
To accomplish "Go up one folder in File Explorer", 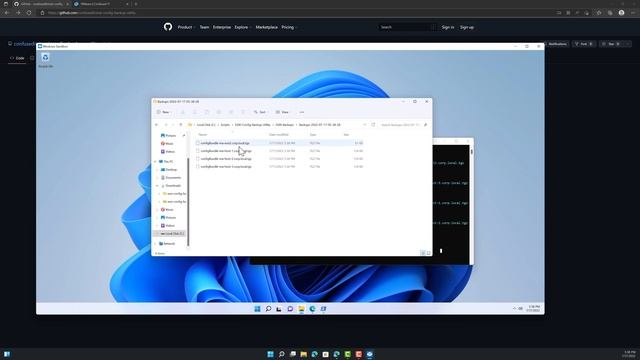I will [x=181, y=124].
